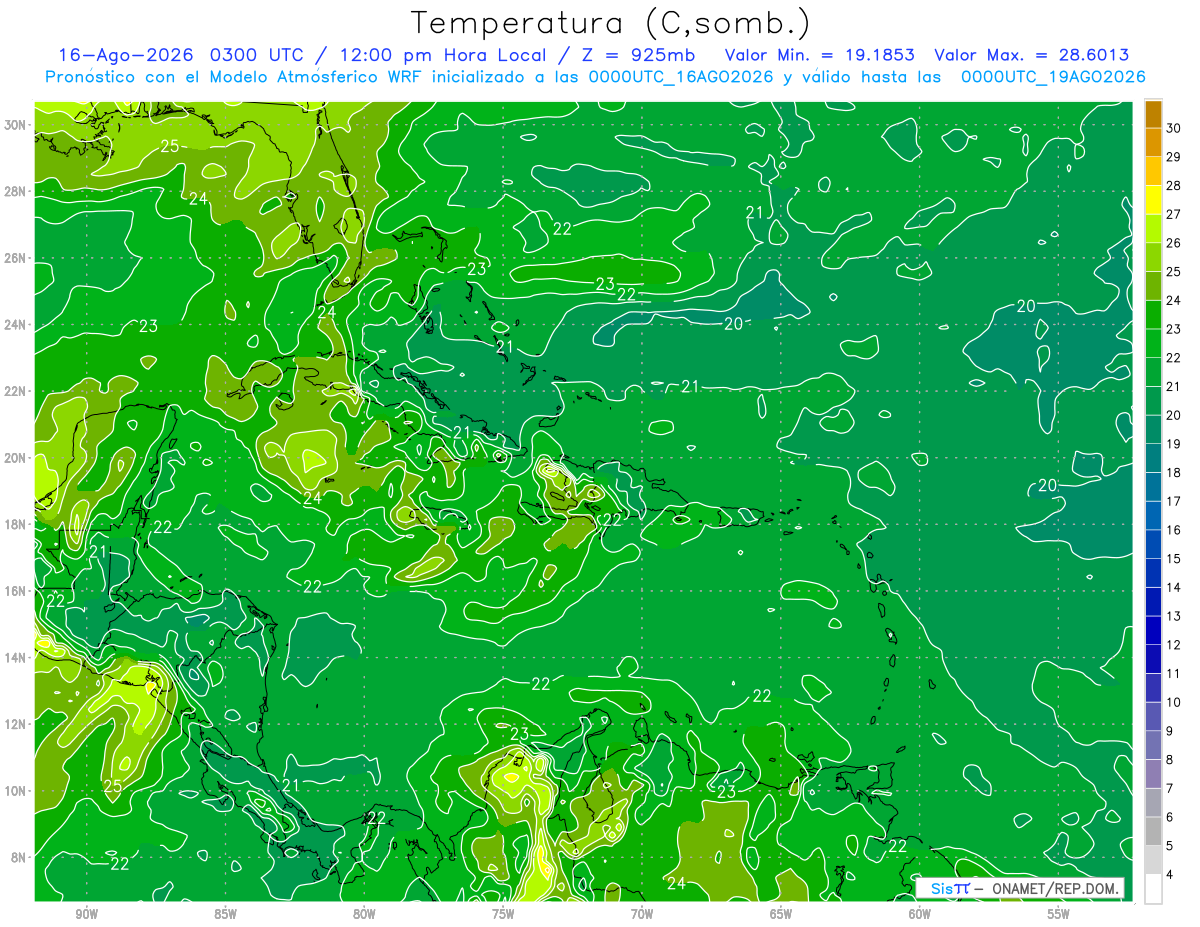Click the 'Valor Max. = 28.6013' text
Screen dimensions: 1200x927
pyautogui.click(x=1032, y=55)
